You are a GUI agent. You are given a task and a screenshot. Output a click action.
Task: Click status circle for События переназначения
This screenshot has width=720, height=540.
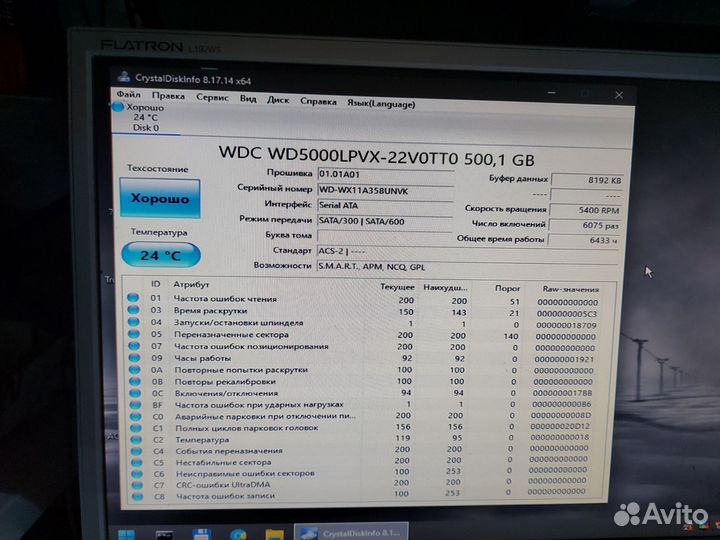pos(136,451)
